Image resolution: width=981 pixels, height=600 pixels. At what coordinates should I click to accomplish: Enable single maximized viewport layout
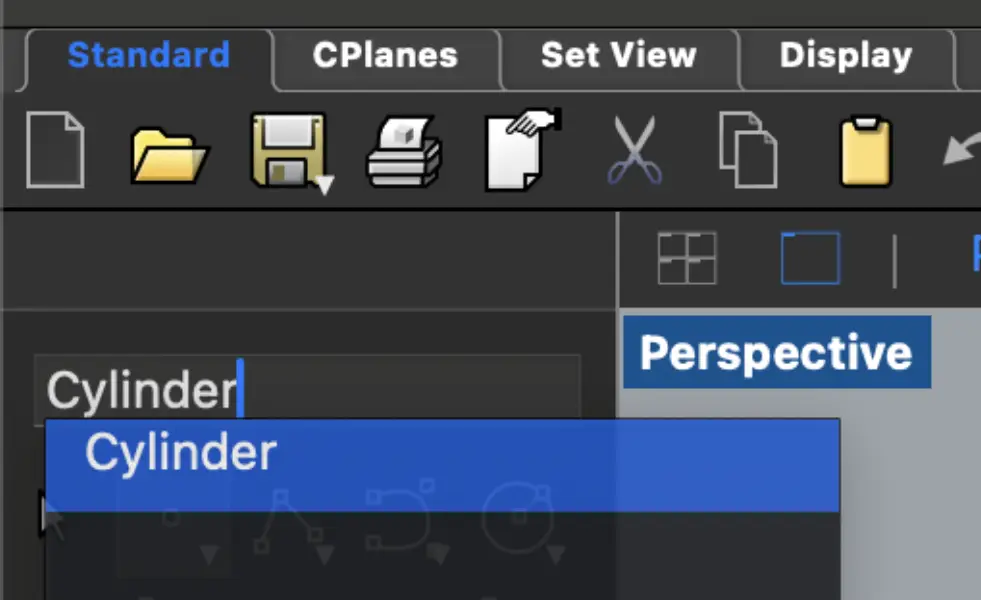(810, 257)
